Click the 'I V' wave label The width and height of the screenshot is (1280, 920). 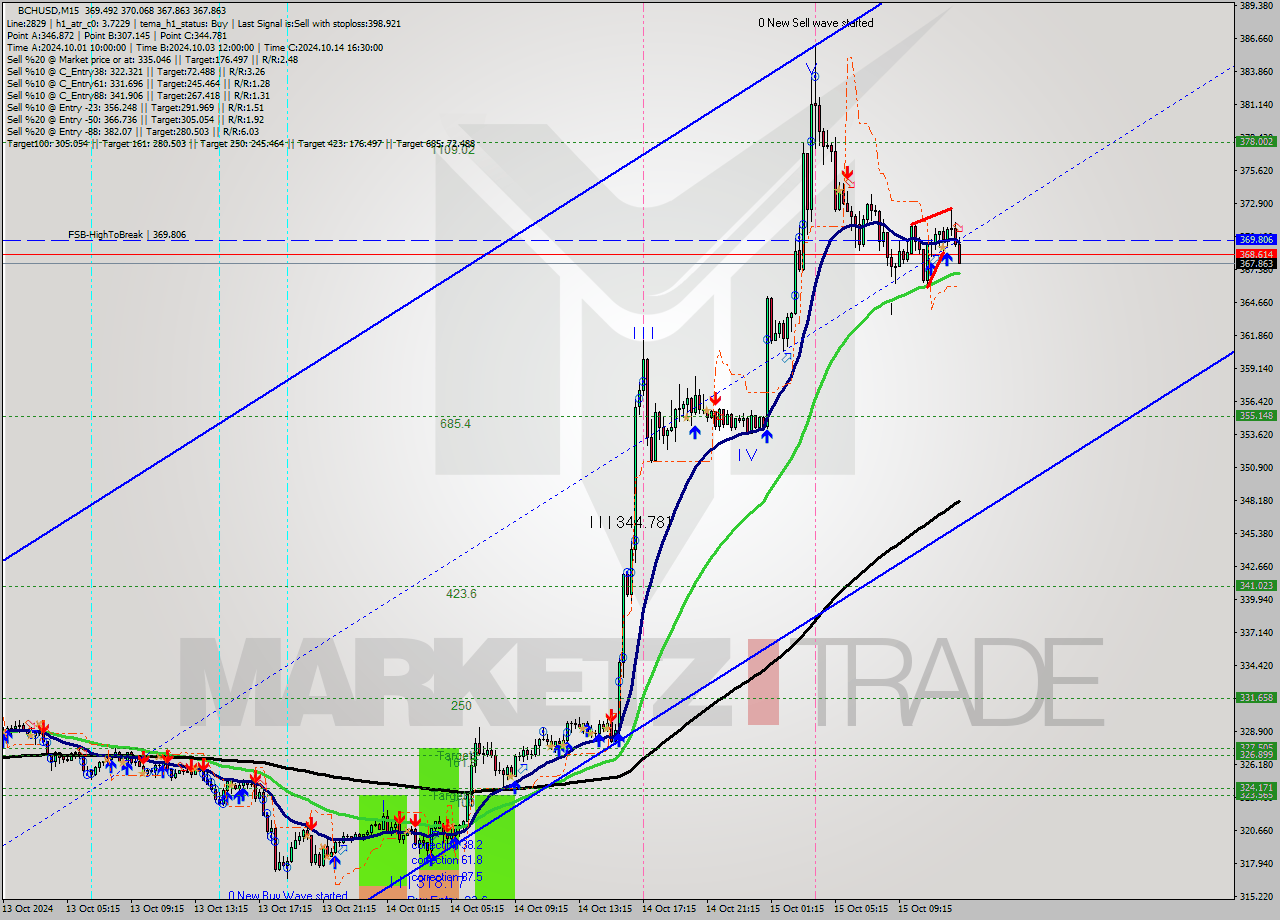tap(747, 455)
